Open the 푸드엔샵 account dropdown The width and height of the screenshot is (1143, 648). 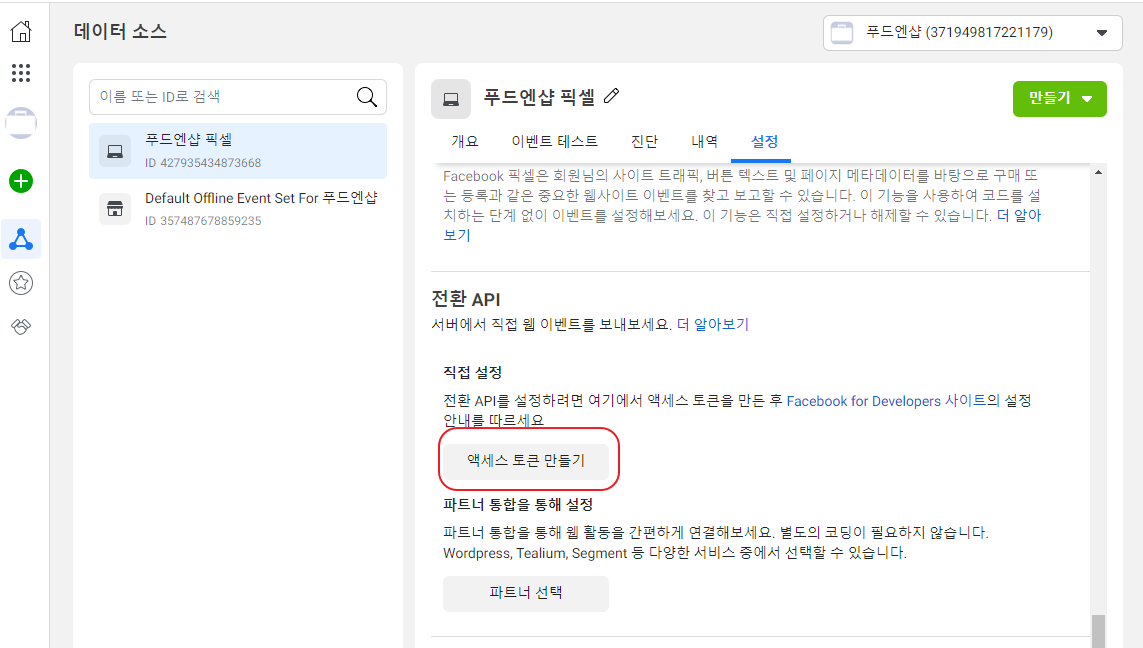[x=972, y=33]
